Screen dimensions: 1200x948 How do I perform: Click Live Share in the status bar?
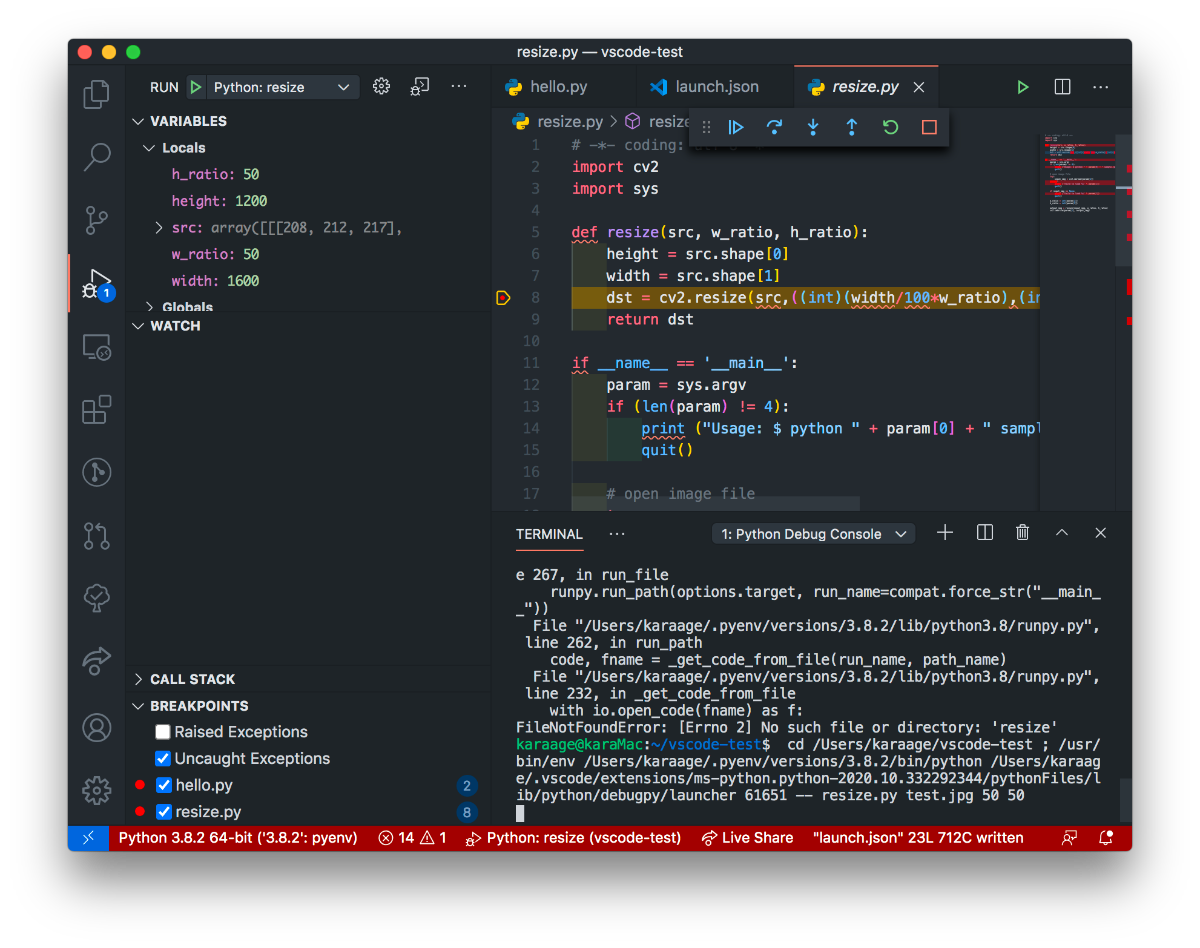(x=747, y=838)
